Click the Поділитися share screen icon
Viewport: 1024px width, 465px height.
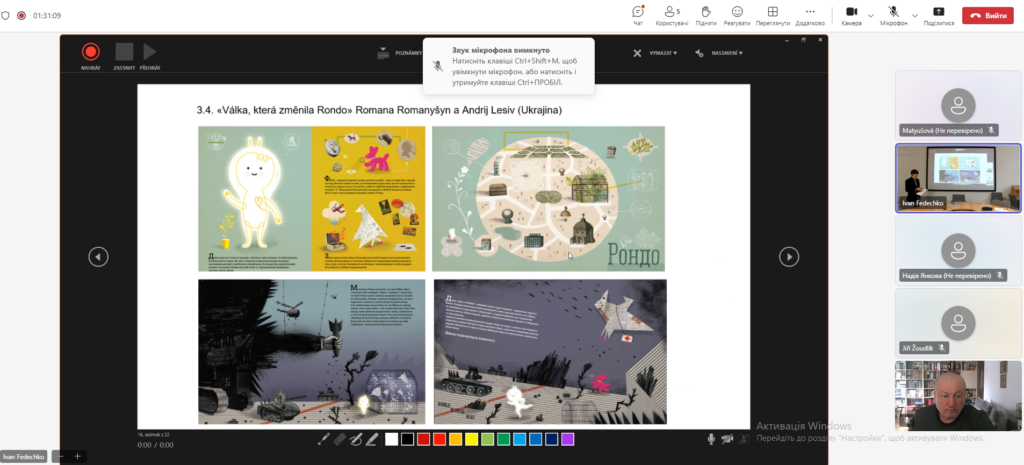tap(938, 15)
